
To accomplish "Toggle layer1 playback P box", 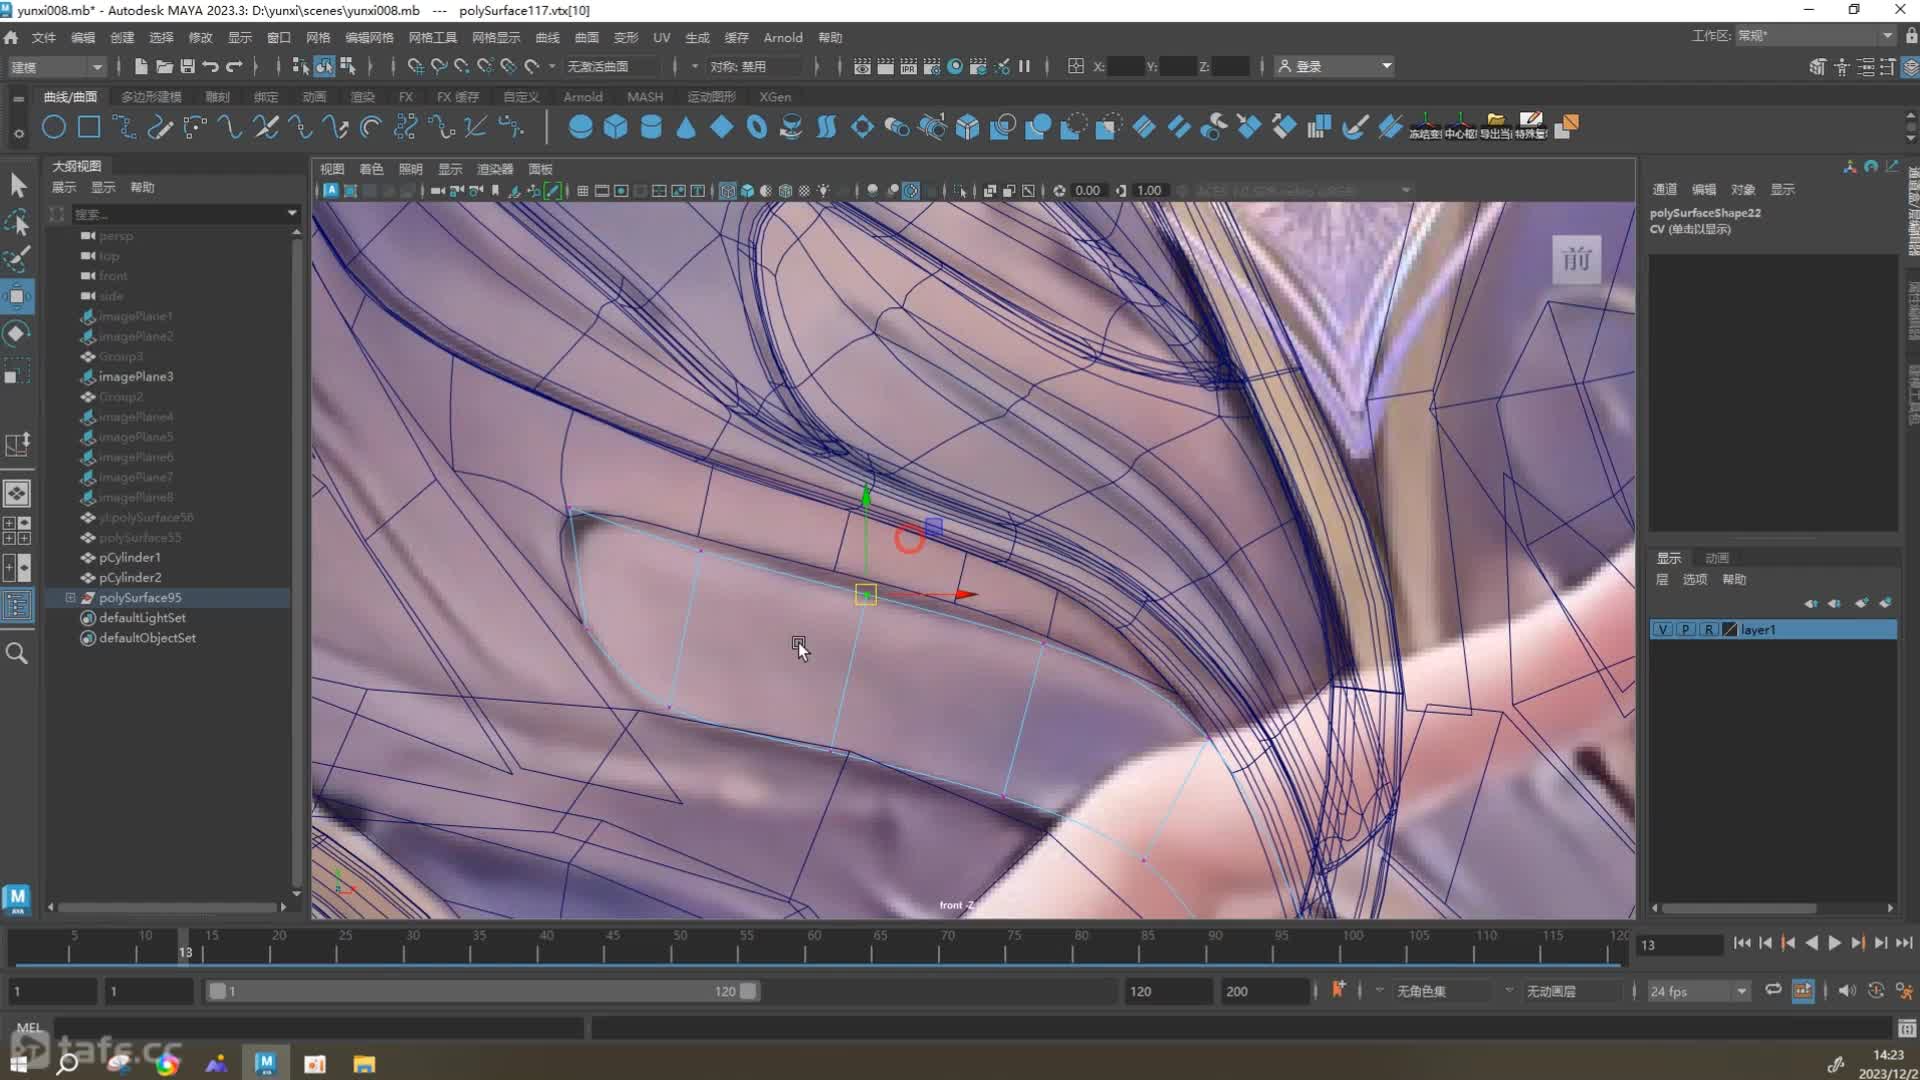I will (x=1686, y=629).
